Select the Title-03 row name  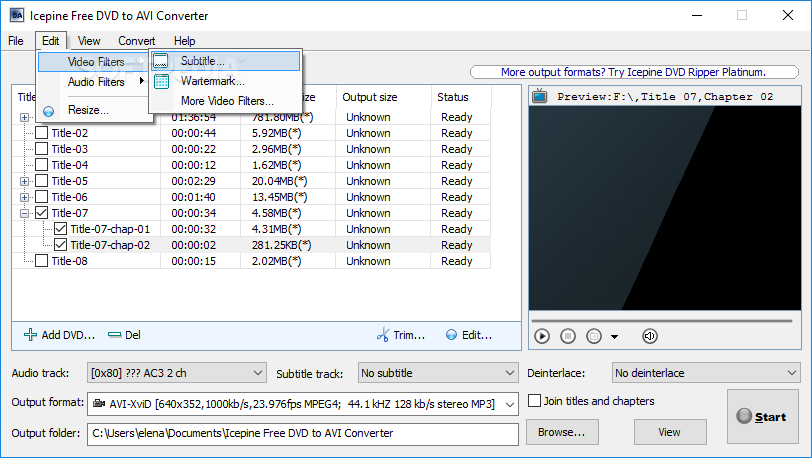69,149
